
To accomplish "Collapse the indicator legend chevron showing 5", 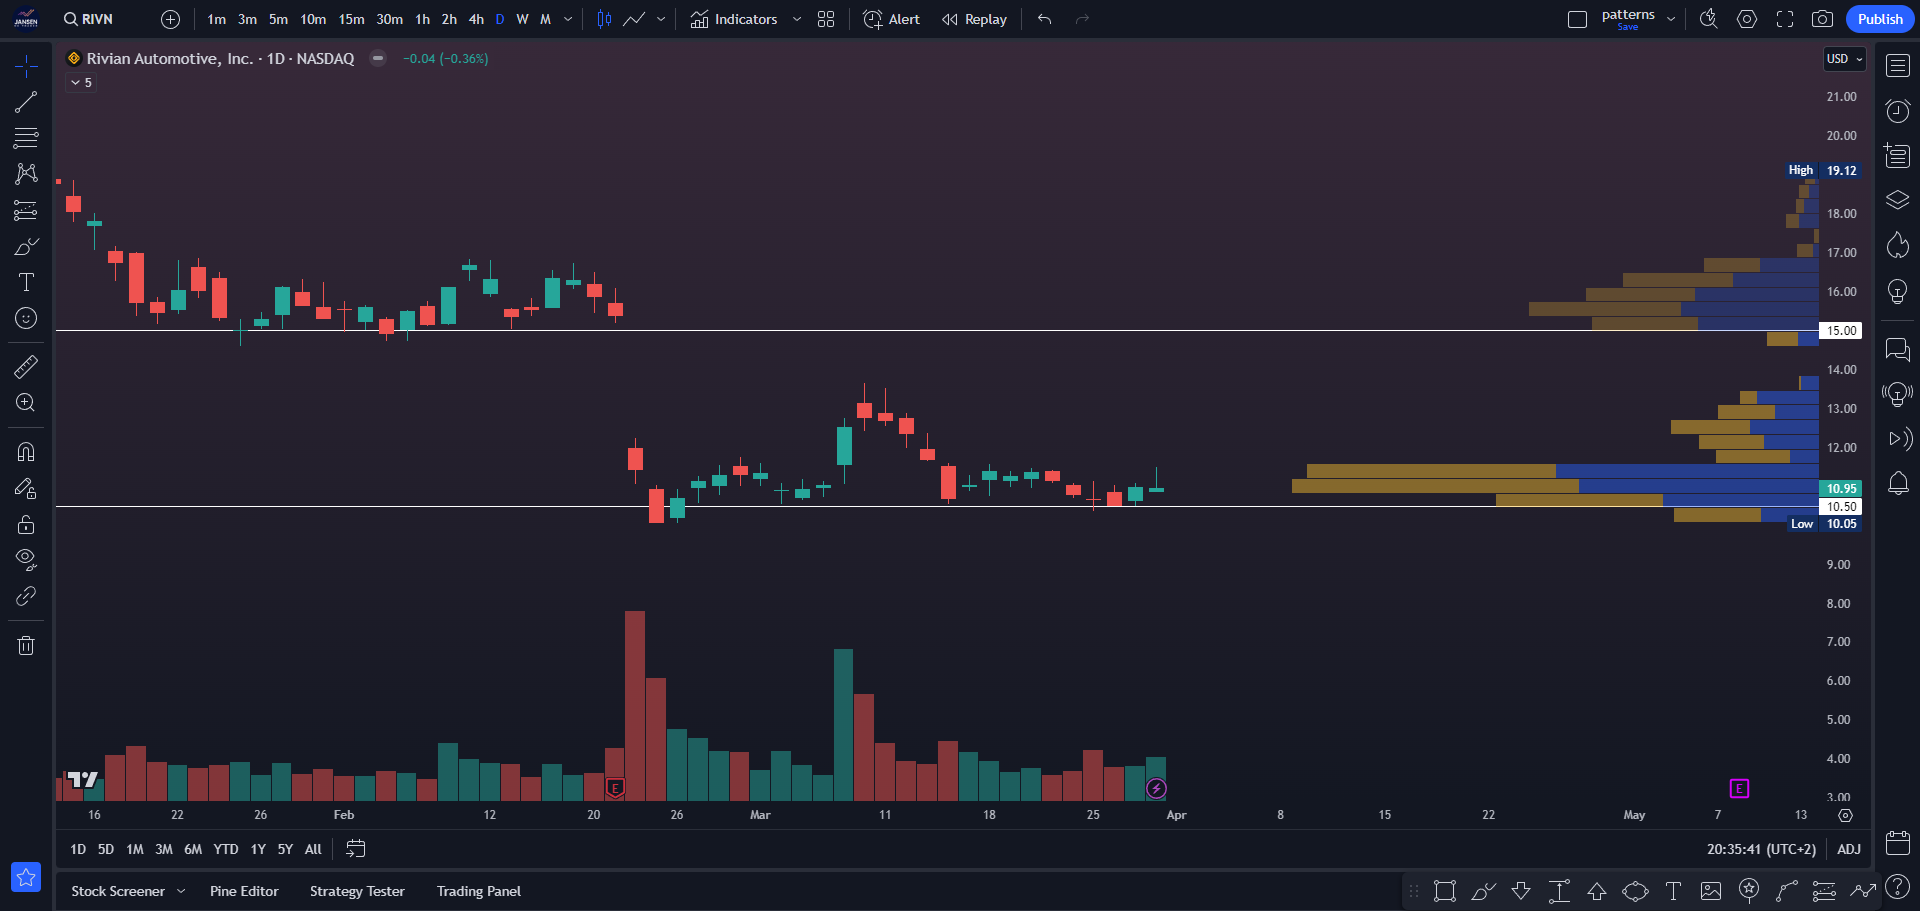I will (x=82, y=83).
